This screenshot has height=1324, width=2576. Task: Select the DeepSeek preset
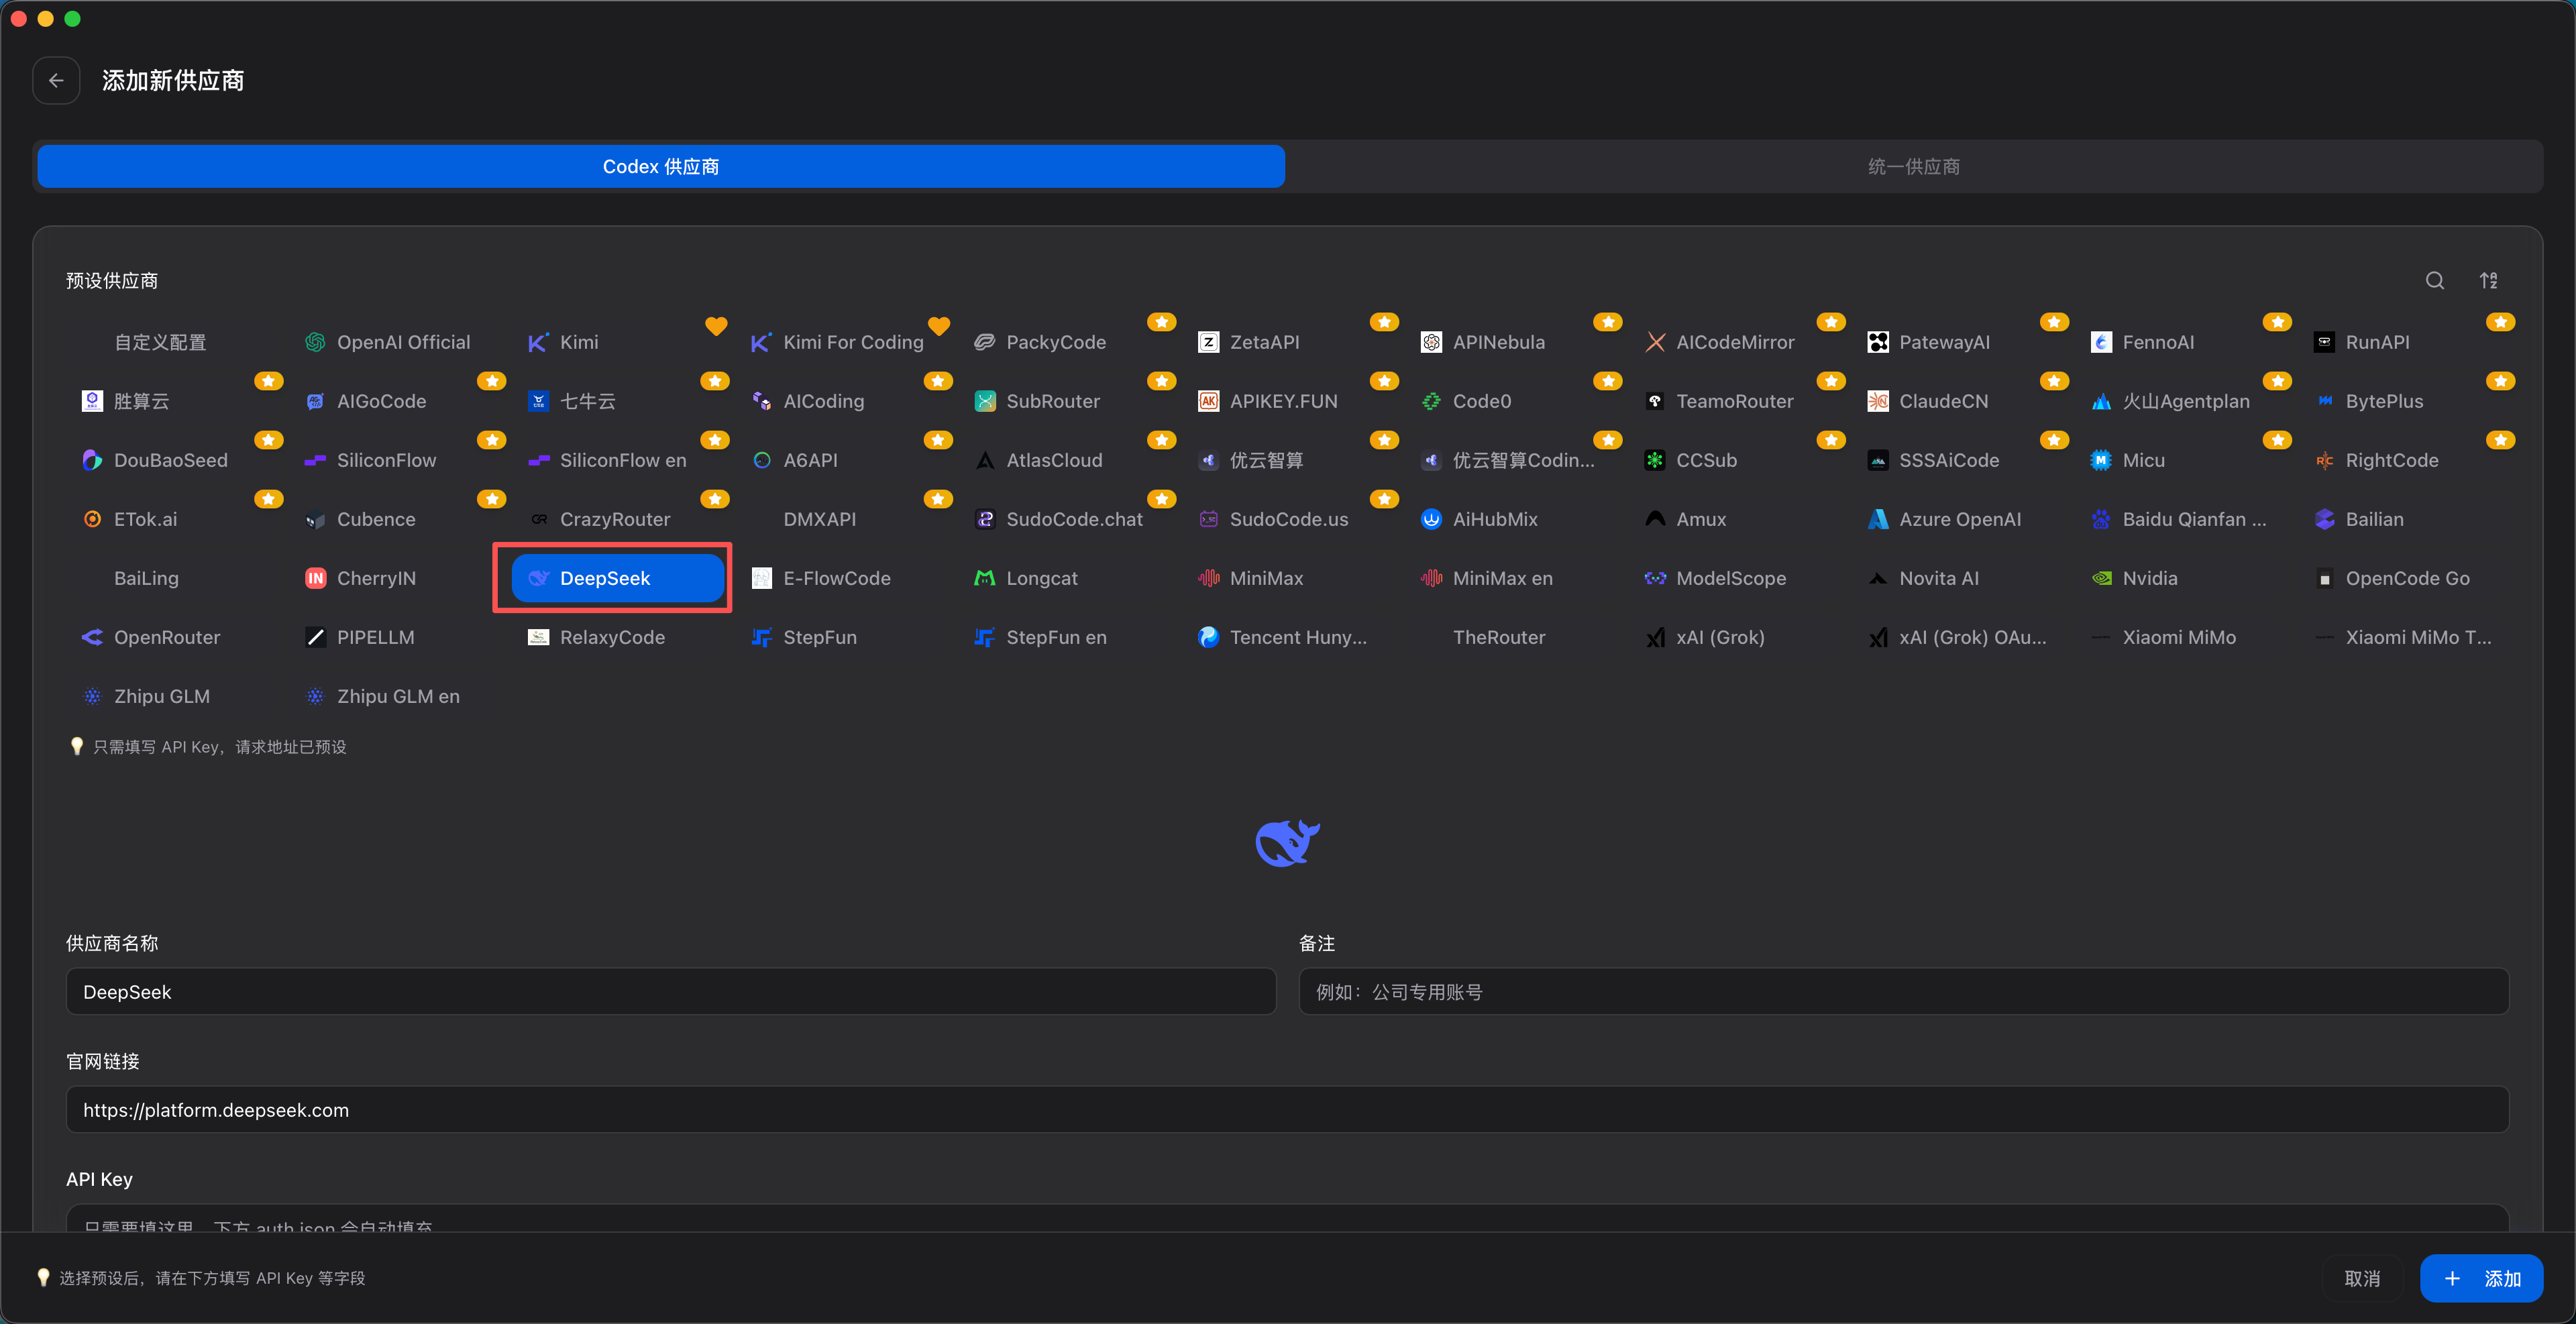pyautogui.click(x=618, y=578)
